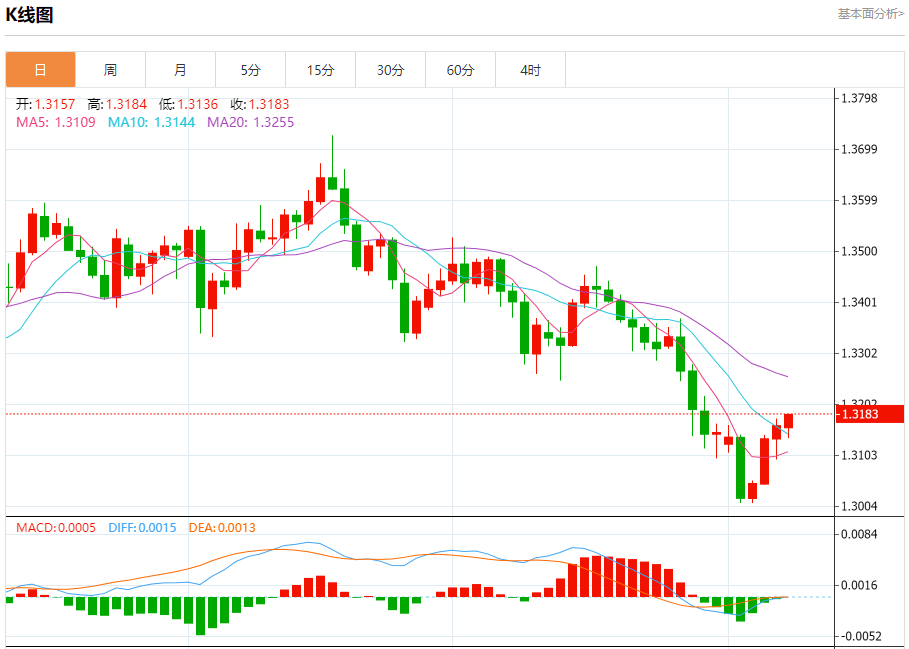Click the MACD value label
This screenshot has height=649, width=909.
(x=53, y=527)
